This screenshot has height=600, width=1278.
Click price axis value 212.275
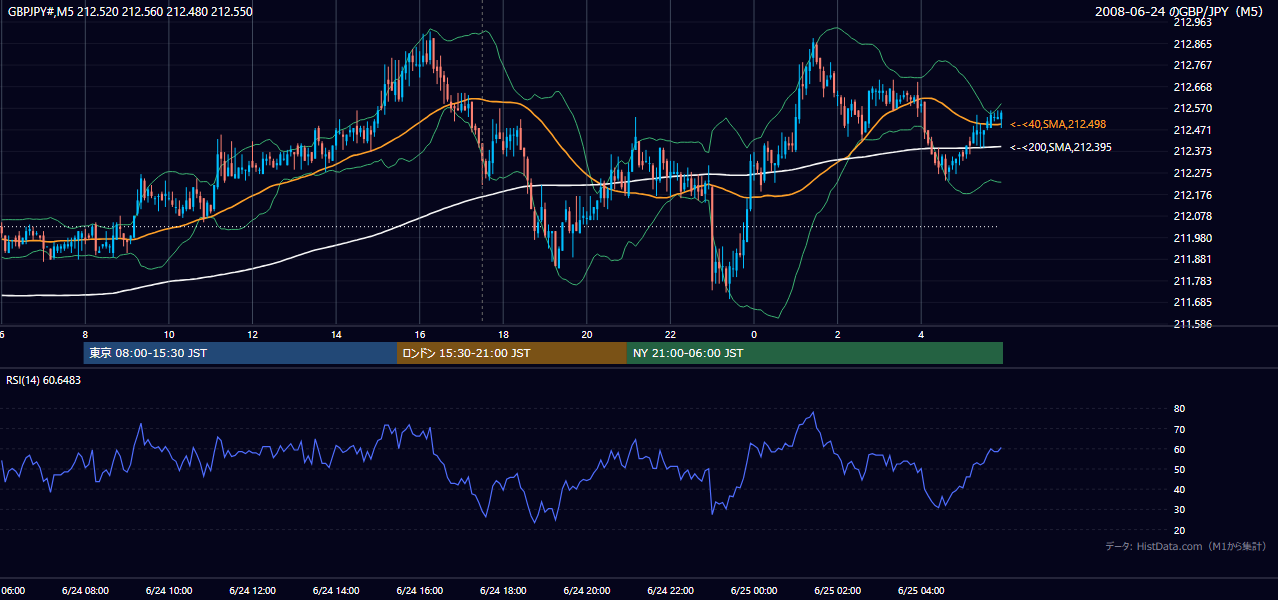coord(1192,173)
